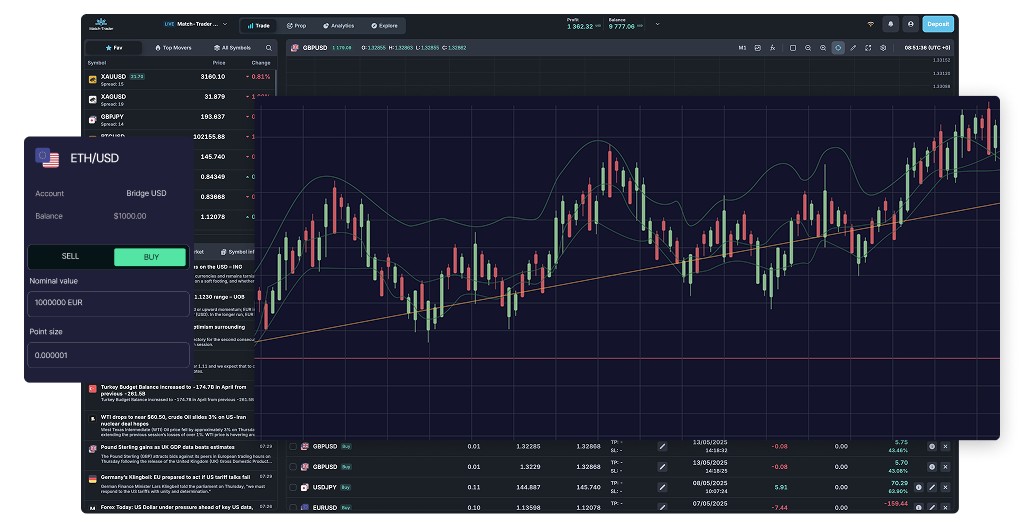Edit the USDJPY position TP/SL pencil

click(x=661, y=487)
